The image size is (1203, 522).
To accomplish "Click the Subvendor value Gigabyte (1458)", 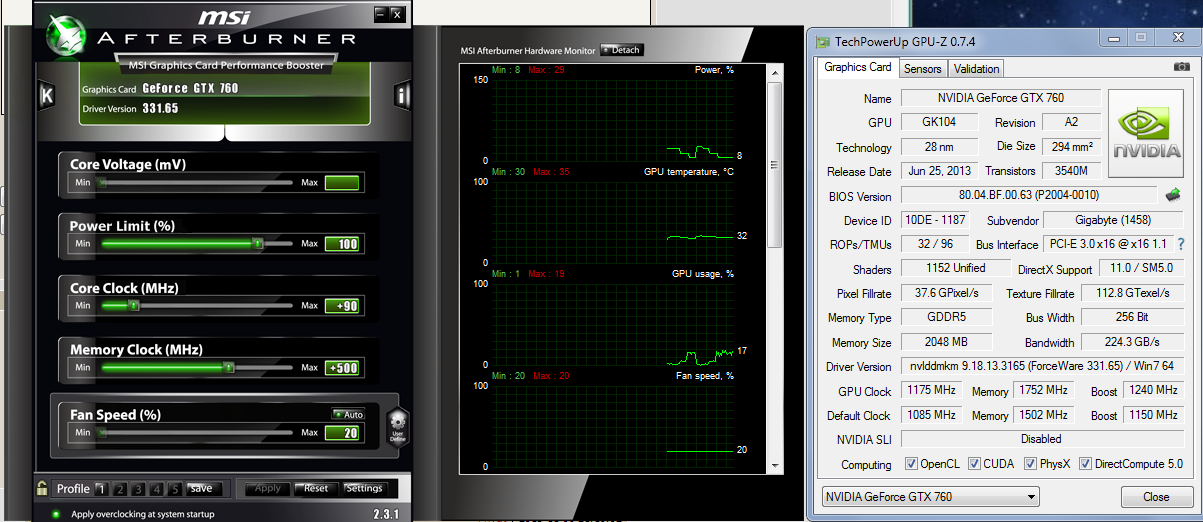I will (1115, 220).
